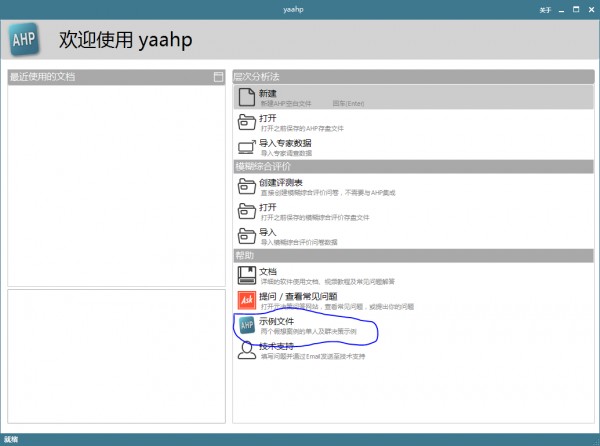Screen dimensions: 600x446
Task: Click the 导入专家数据 laptop icon
Action: tap(246, 147)
